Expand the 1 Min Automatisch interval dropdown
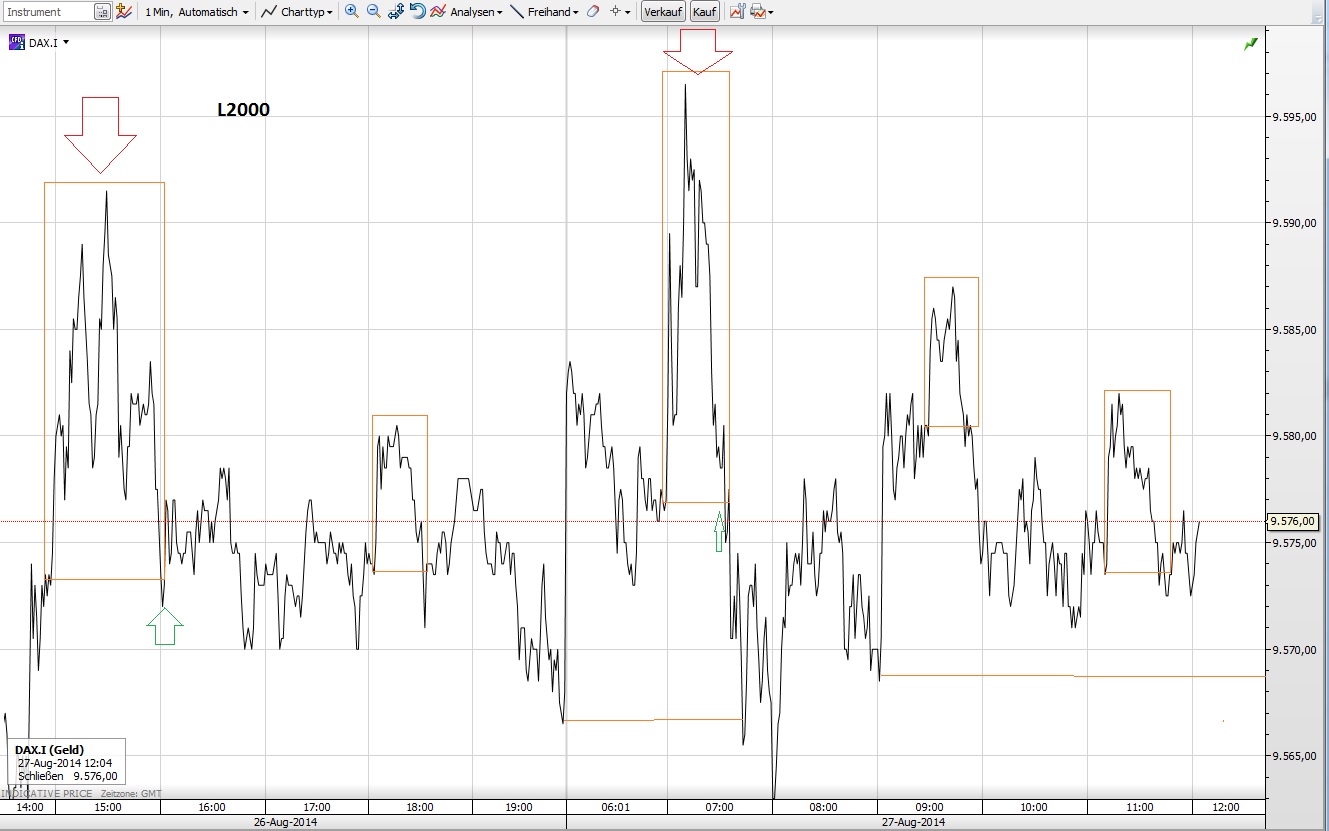1329x831 pixels. 195,11
